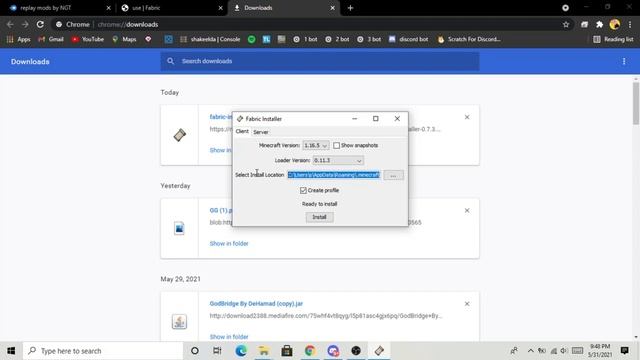This screenshot has width=640, height=360.
Task: Click the Install button in Fabric Installer
Action: coord(319,217)
